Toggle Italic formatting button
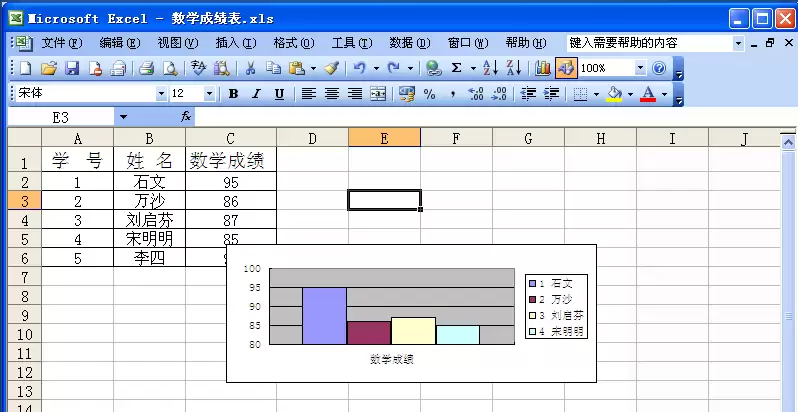 (256, 94)
